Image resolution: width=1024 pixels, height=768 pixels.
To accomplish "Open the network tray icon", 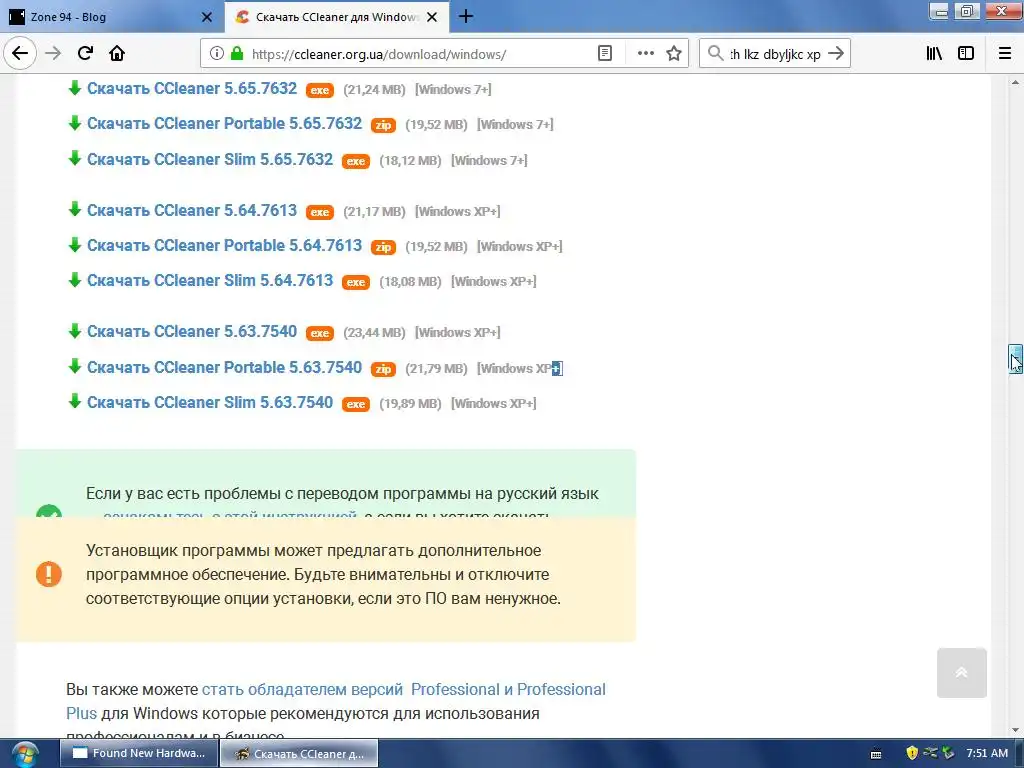I will (930, 753).
